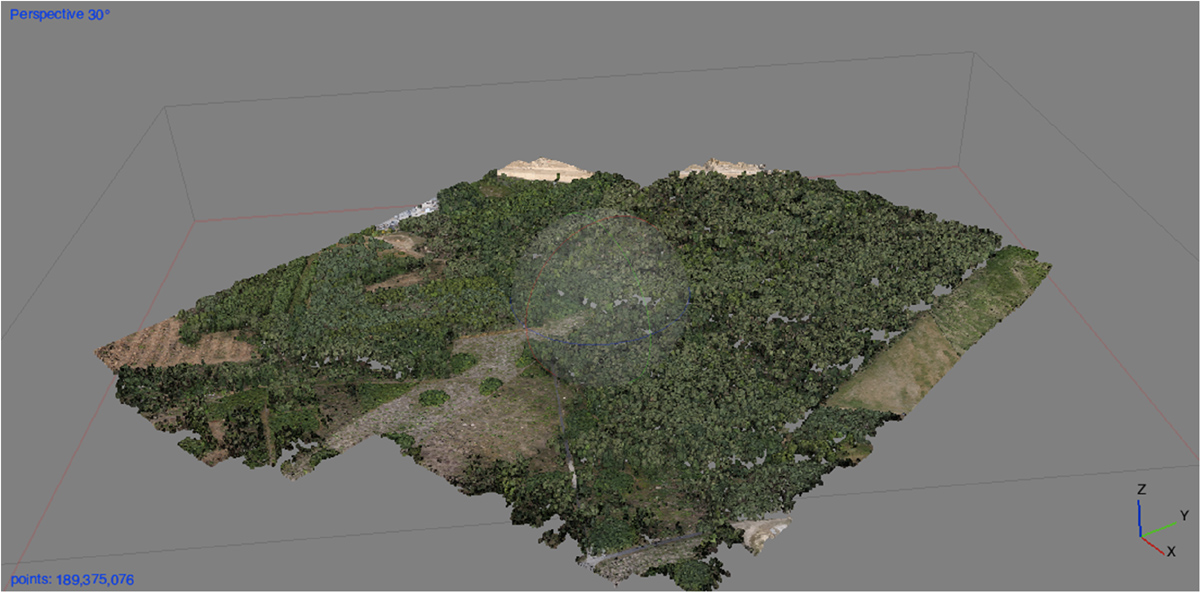This screenshot has width=1200, height=592.
Task: Click the Y axis label on the gizmo
Action: point(1184,515)
